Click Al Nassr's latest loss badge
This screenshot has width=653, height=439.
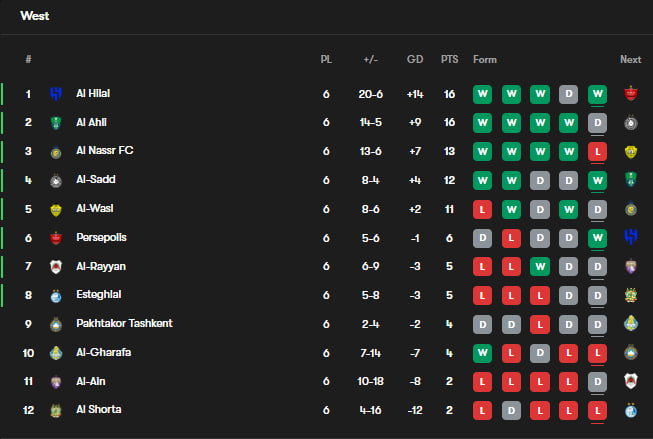click(597, 152)
